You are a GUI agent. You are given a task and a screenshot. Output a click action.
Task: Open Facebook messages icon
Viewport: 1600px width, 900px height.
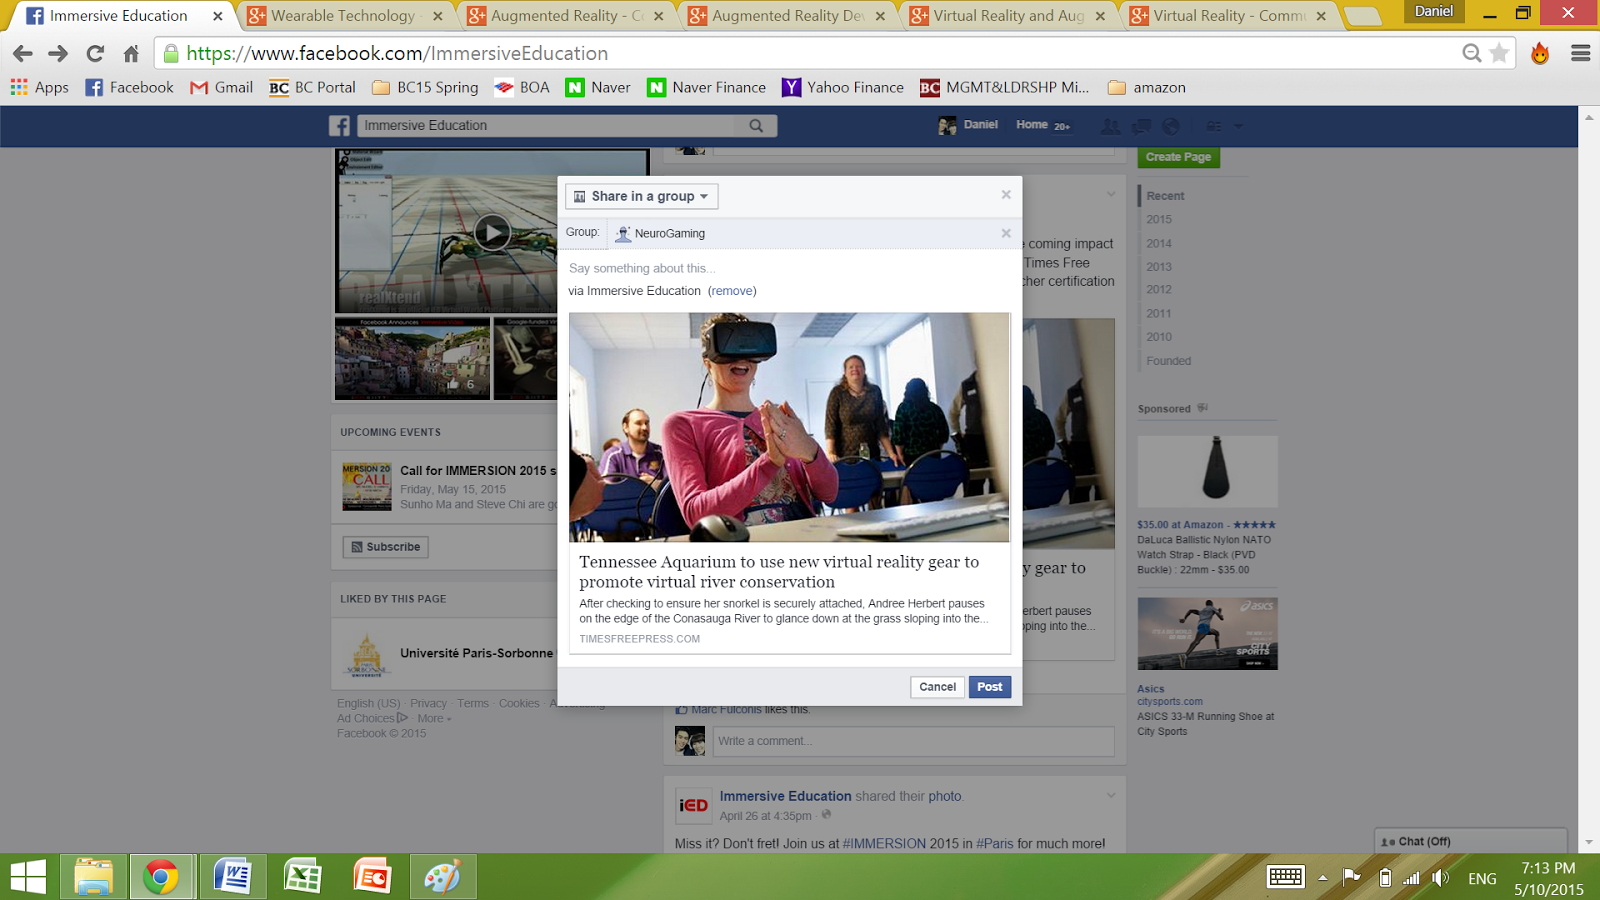pos(1141,126)
